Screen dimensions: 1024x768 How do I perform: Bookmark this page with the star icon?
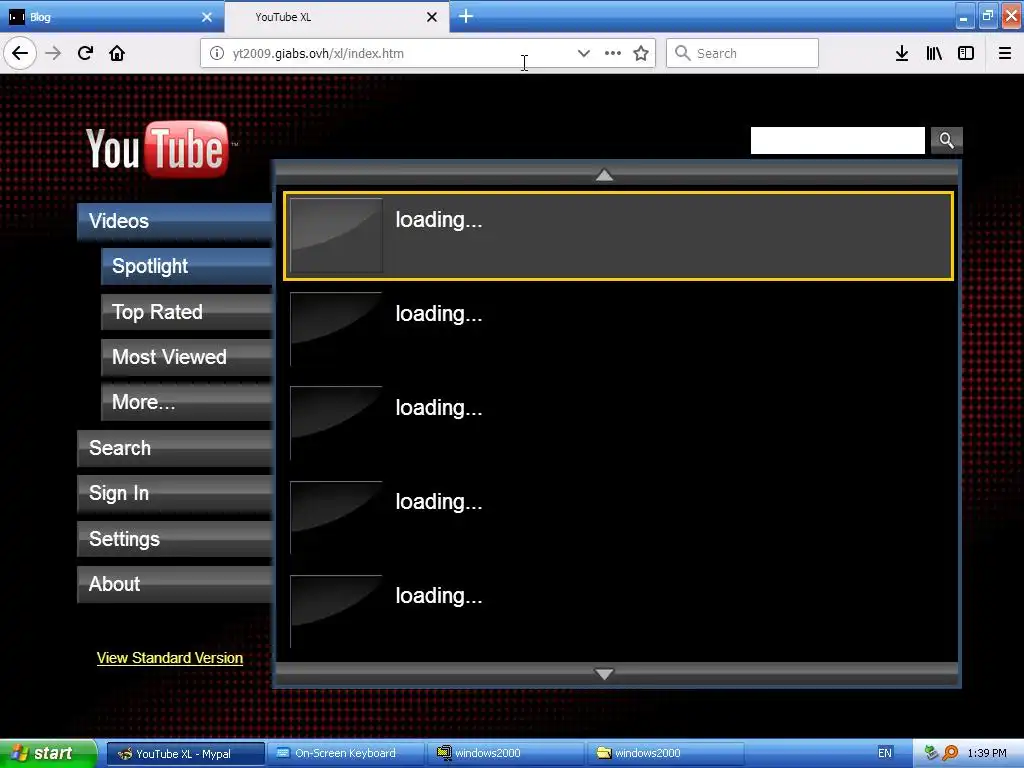[641, 54]
